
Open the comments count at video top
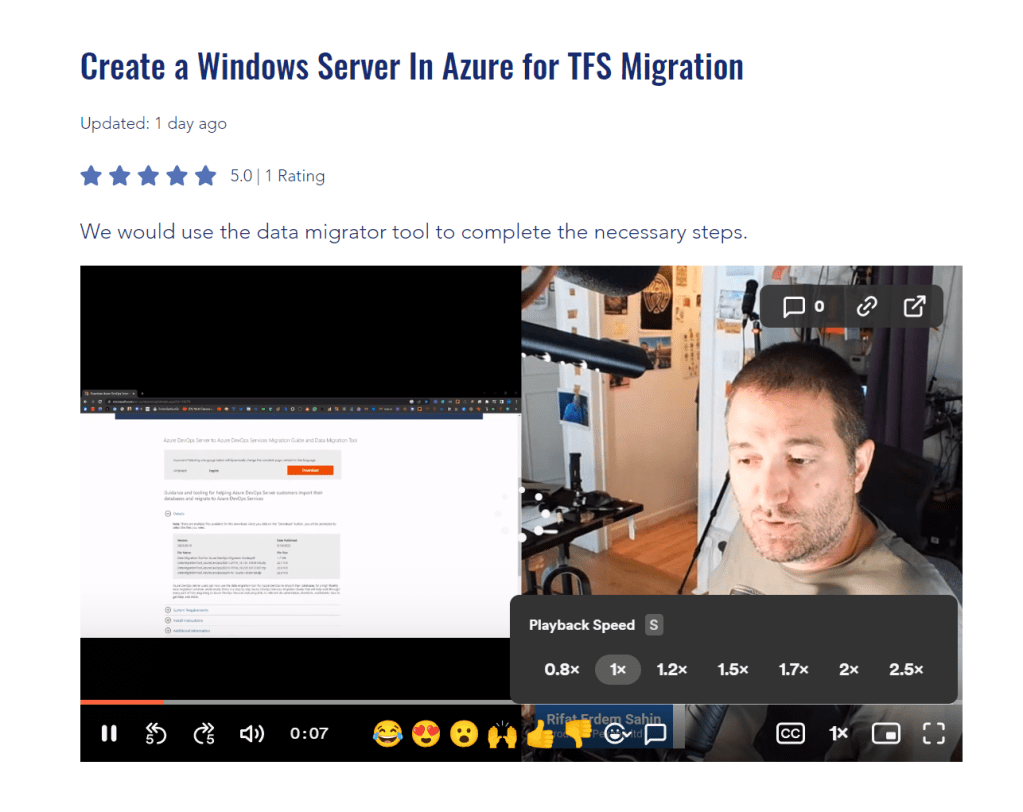point(804,306)
